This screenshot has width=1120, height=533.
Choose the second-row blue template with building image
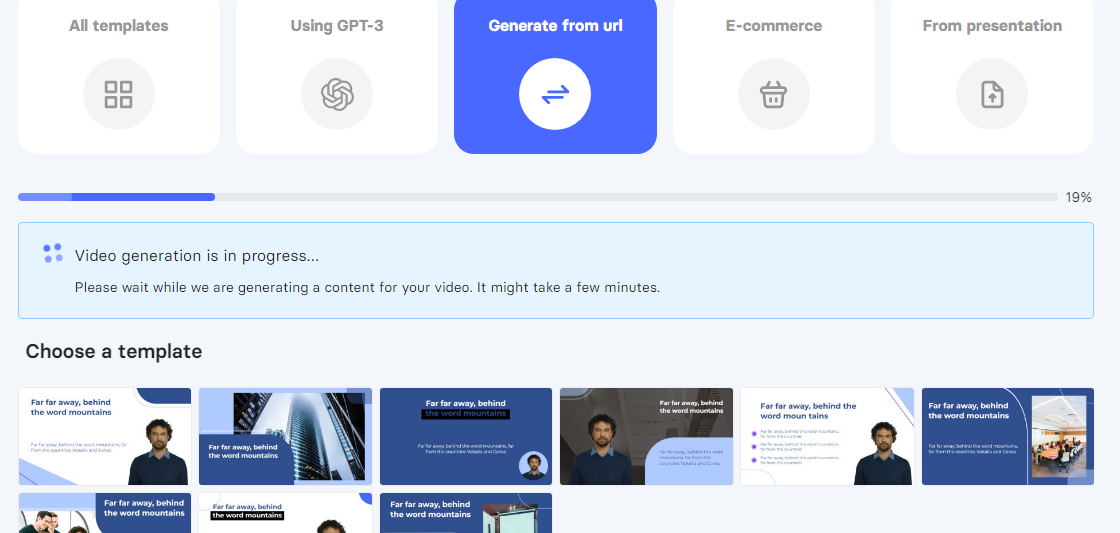466,513
